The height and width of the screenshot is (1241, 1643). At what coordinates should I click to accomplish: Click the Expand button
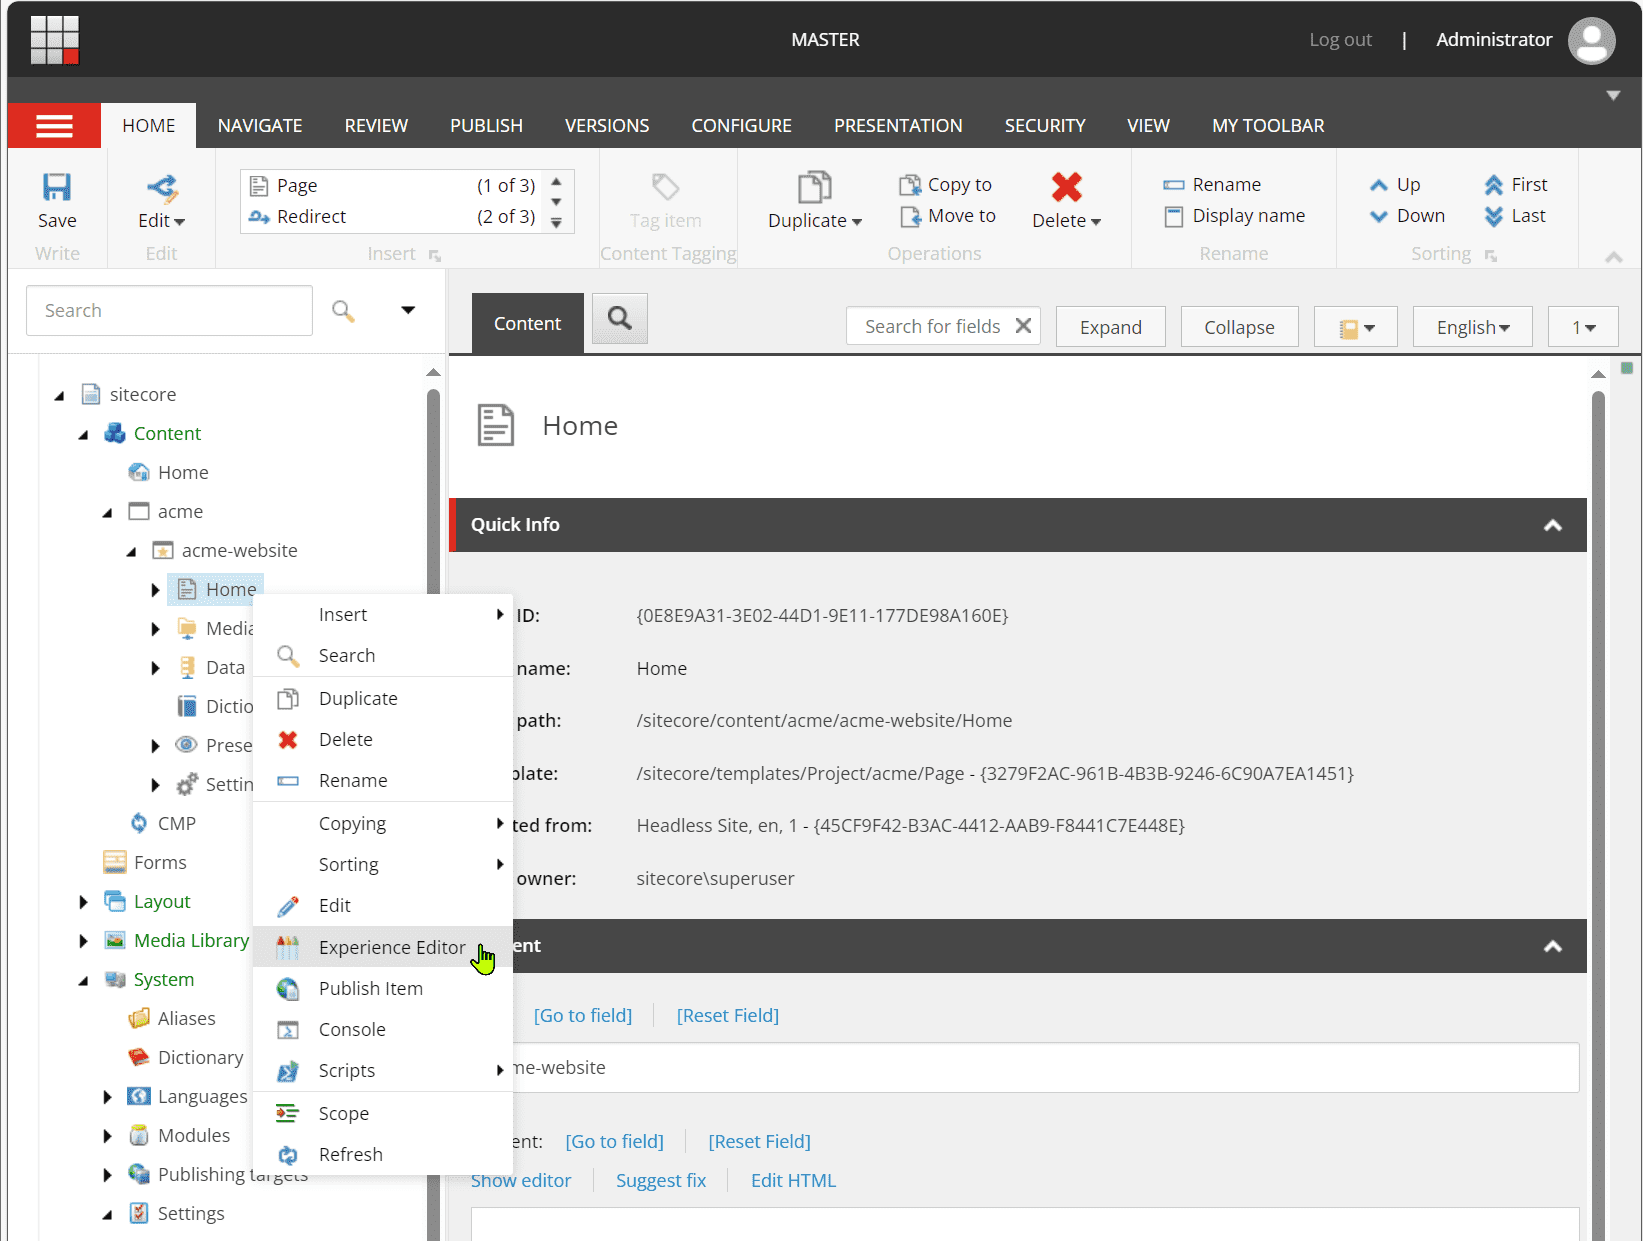coord(1110,327)
